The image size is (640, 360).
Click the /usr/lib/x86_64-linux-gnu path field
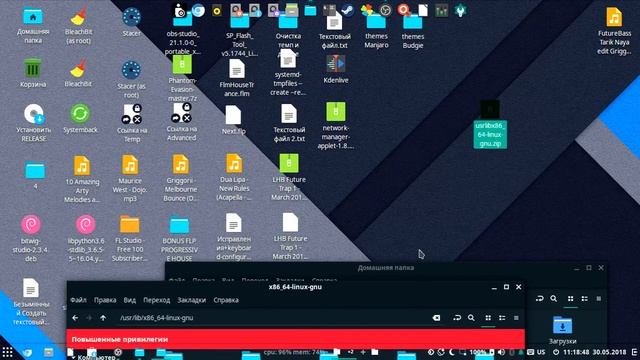click(280, 318)
